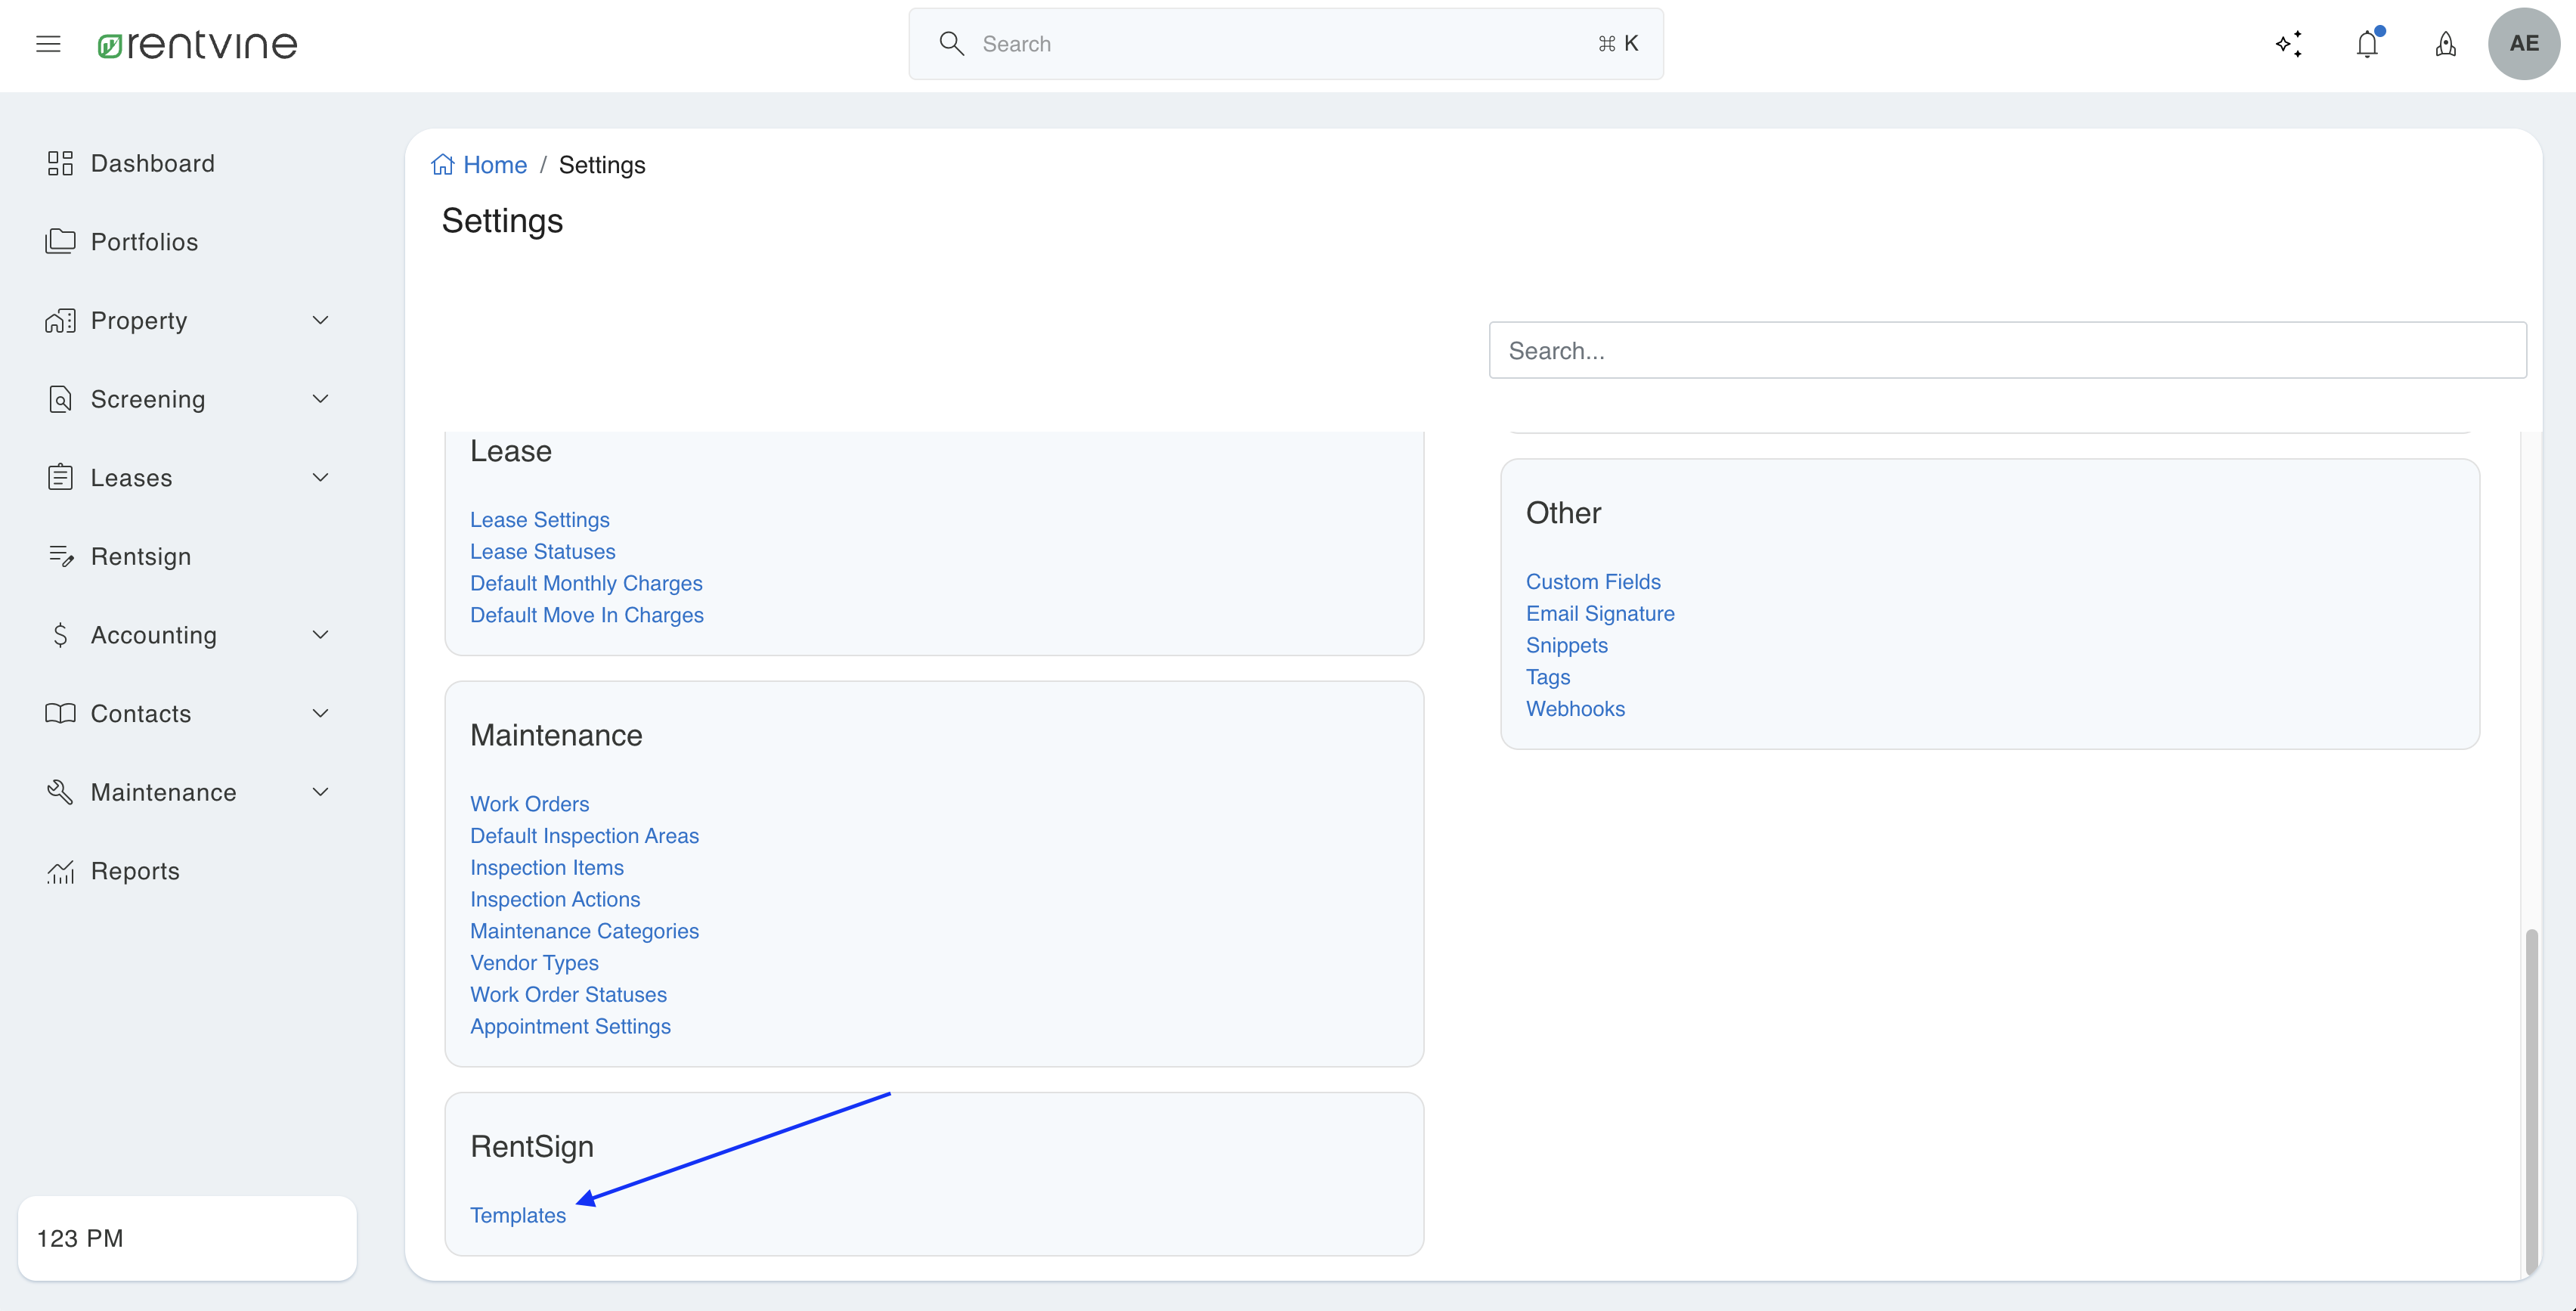2576x1311 pixels.
Task: Open the AE user avatar menu
Action: pyautogui.click(x=2524, y=44)
